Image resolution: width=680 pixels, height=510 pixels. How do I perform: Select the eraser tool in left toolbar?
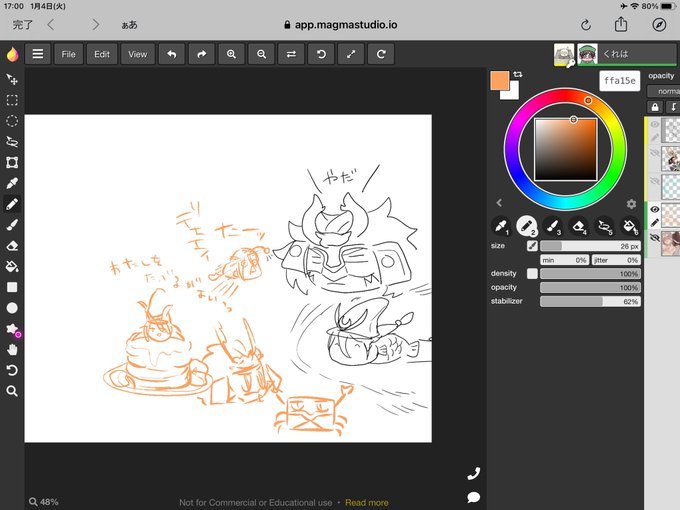tap(12, 245)
